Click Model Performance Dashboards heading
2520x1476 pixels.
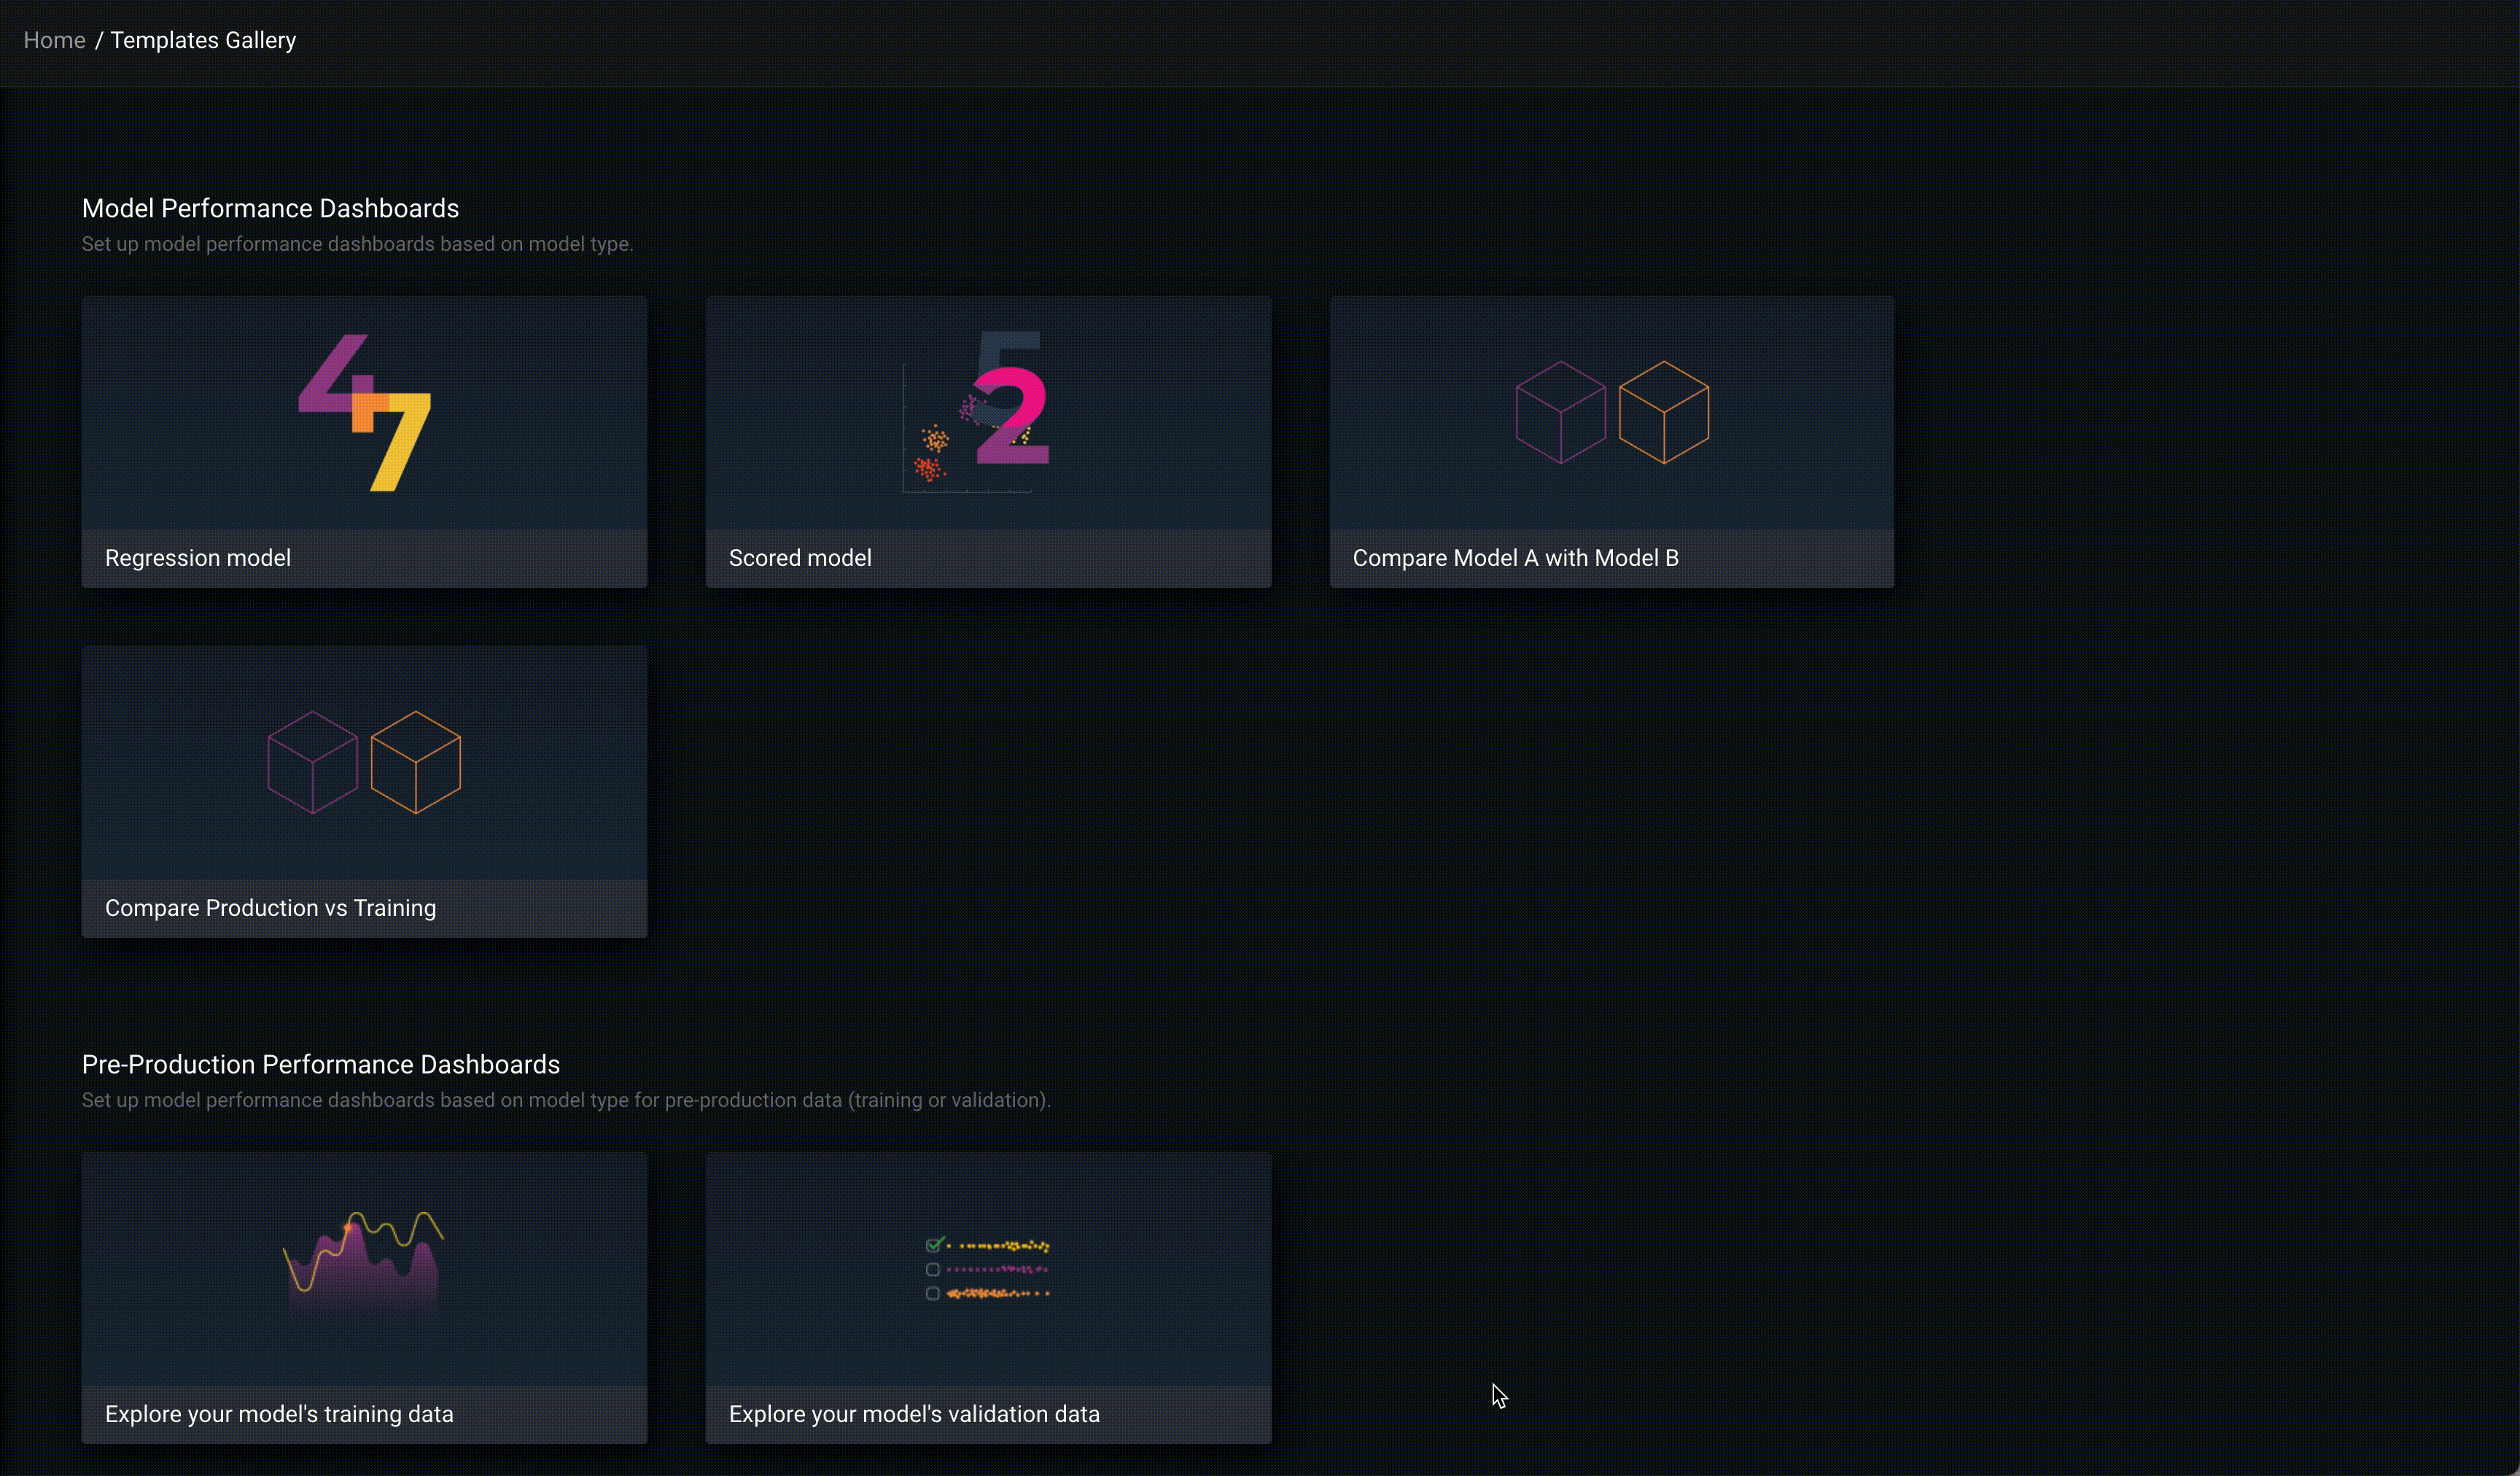click(x=270, y=208)
